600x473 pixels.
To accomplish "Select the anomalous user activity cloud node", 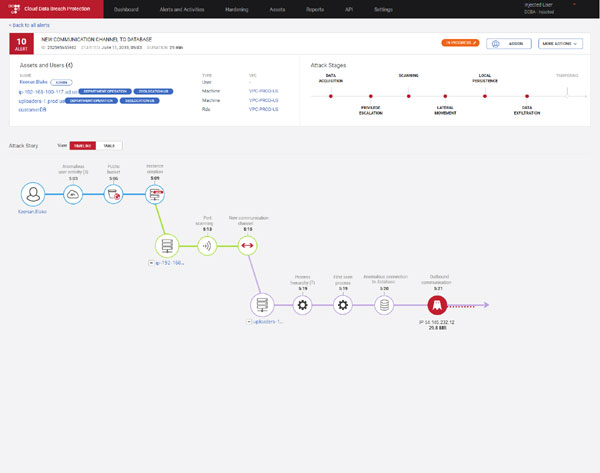I will click(x=75, y=195).
